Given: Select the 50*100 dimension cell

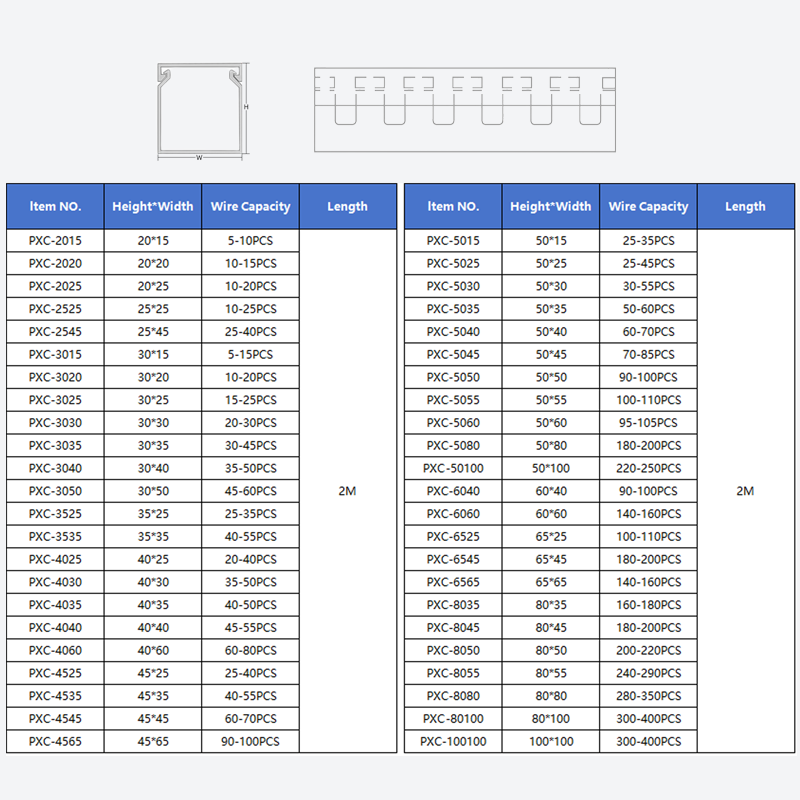Looking at the screenshot, I should (x=550, y=468).
